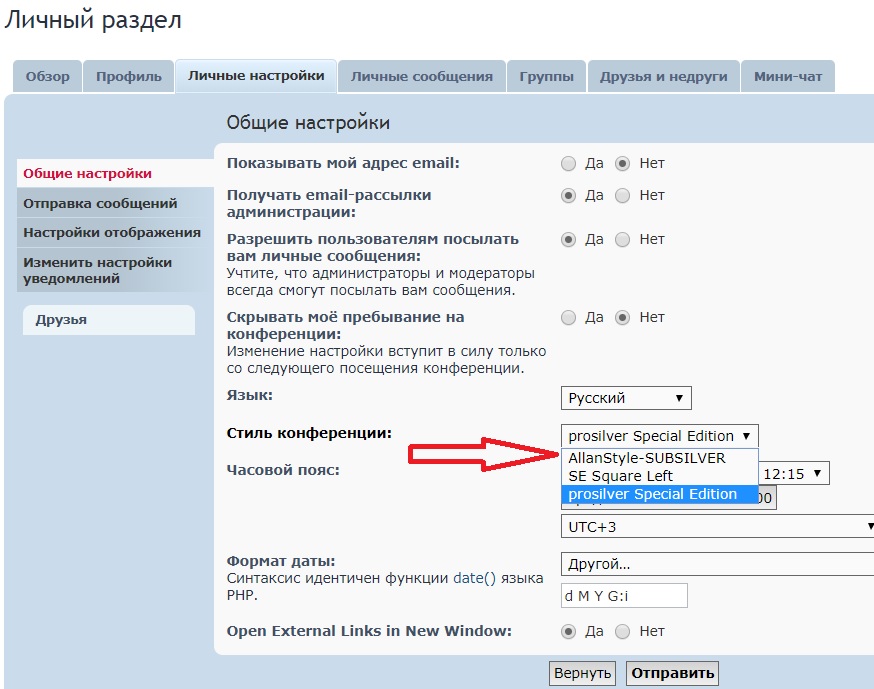Select Нет for email newsletters
This screenshot has height=689, width=874.
[x=623, y=196]
